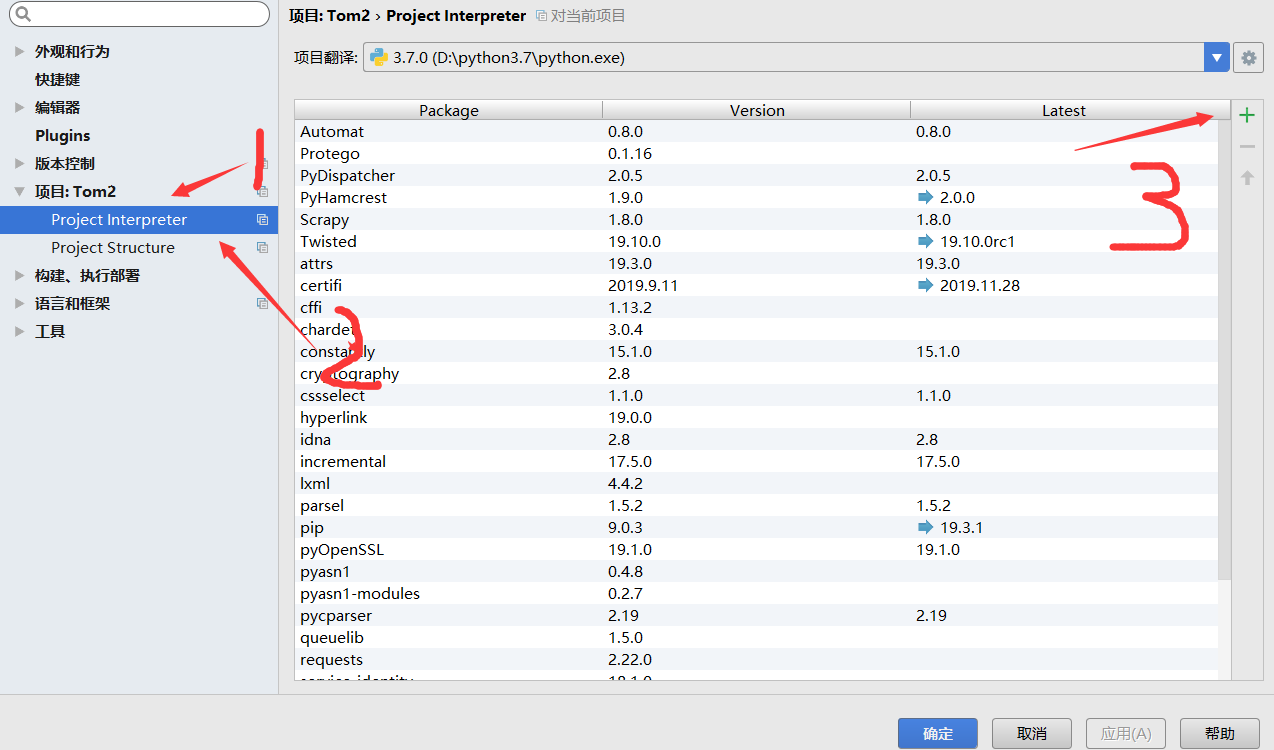The height and width of the screenshot is (750, 1274).
Task: Open the interpreter gear settings icon
Action: click(1248, 58)
